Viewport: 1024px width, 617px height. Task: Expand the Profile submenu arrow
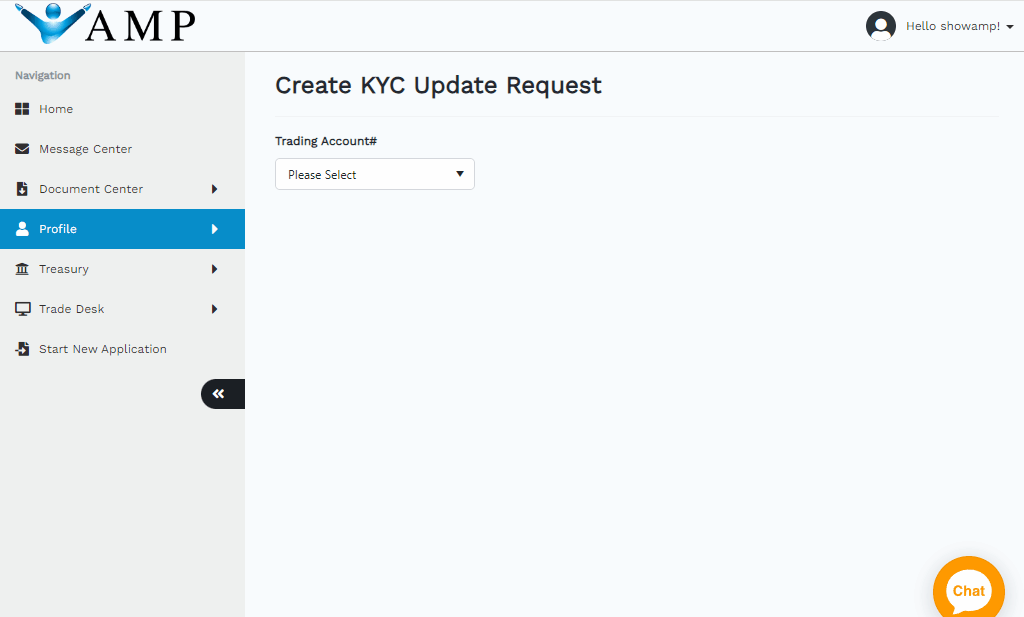[214, 229]
